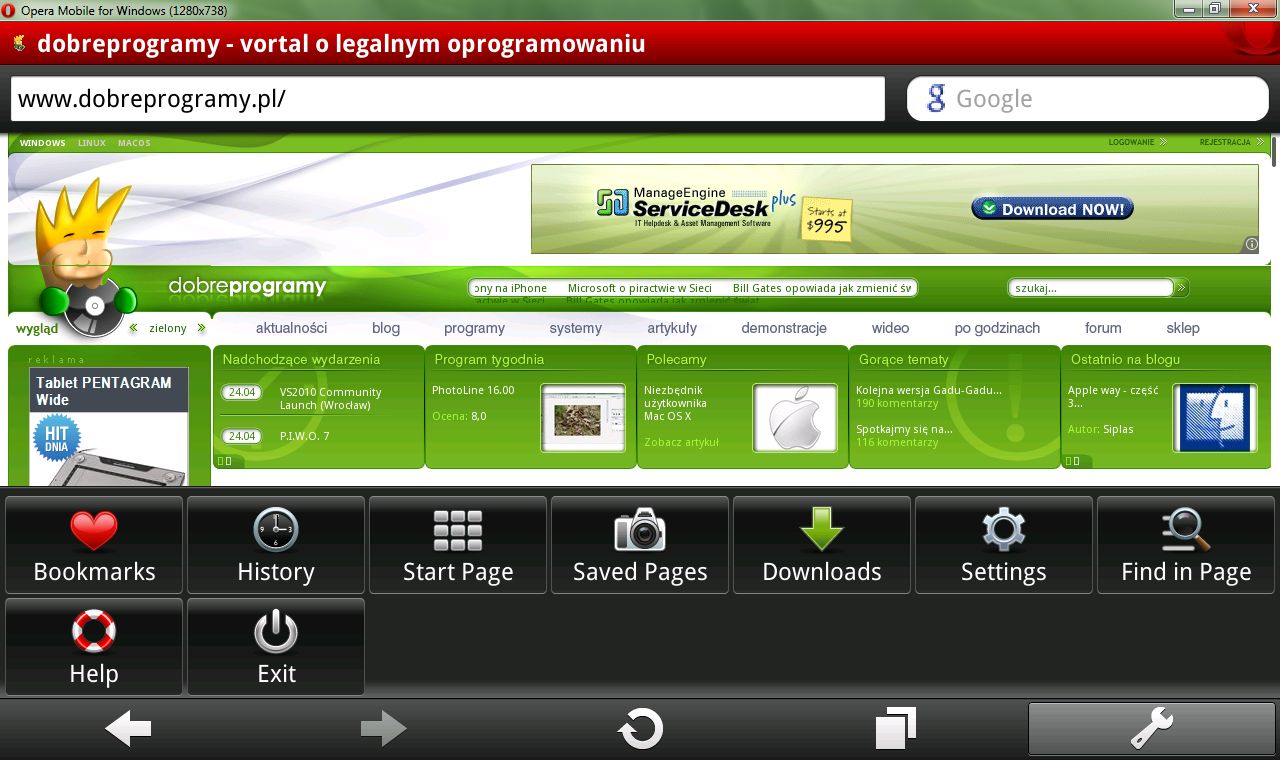Open Apple way blog post
The height and width of the screenshot is (760, 1280).
click(1113, 397)
